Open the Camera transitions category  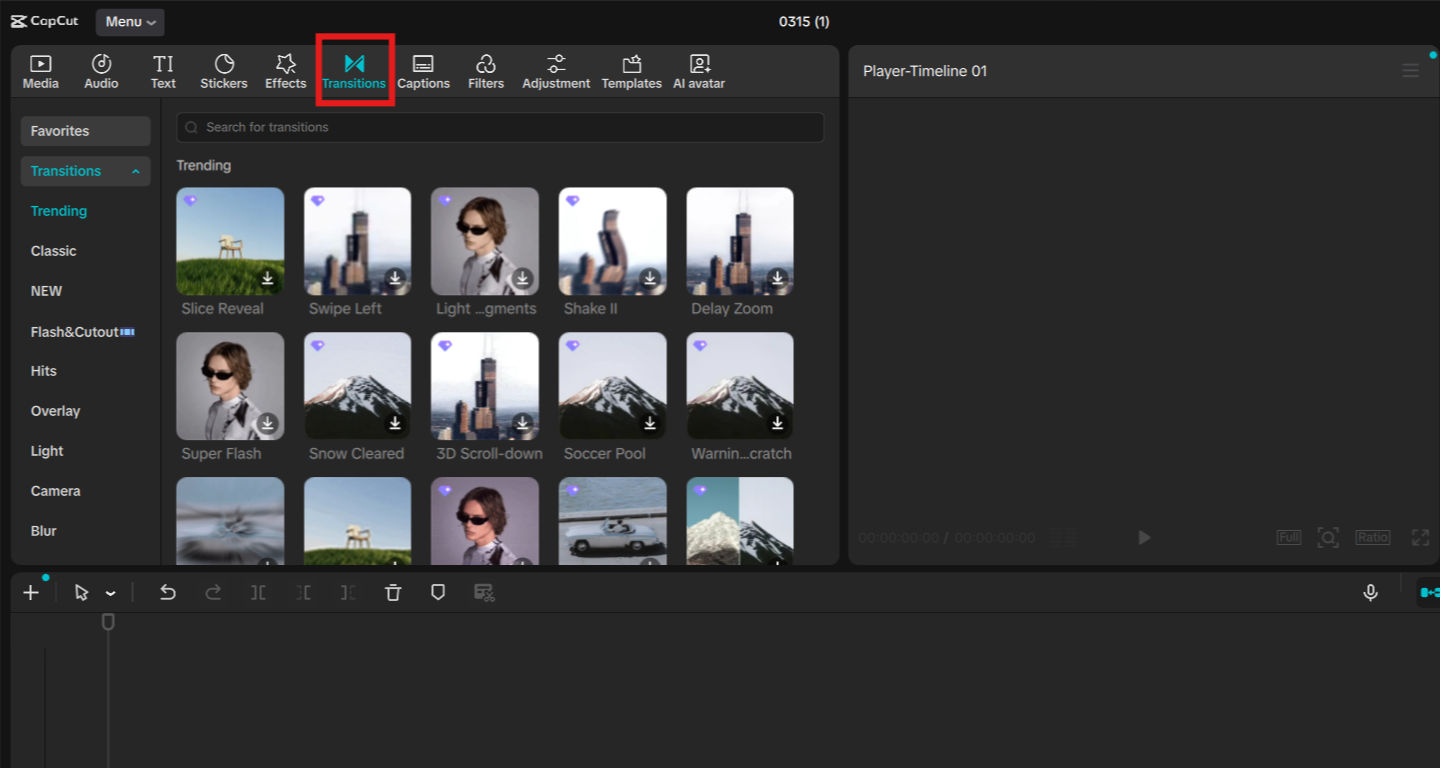(55, 491)
